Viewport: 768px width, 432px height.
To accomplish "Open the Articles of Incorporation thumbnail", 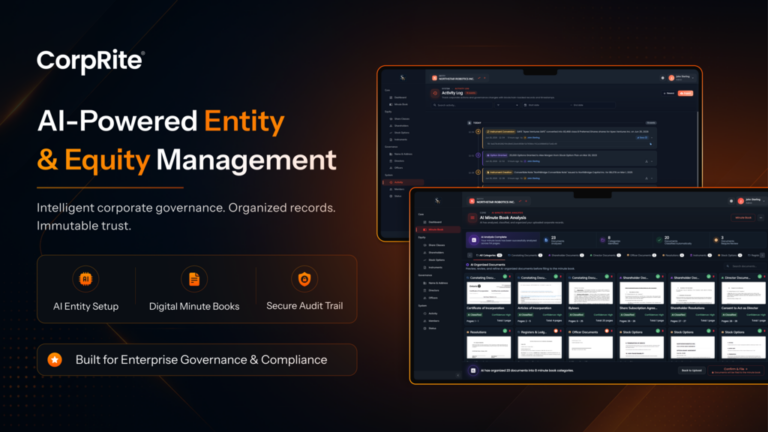I will point(540,293).
